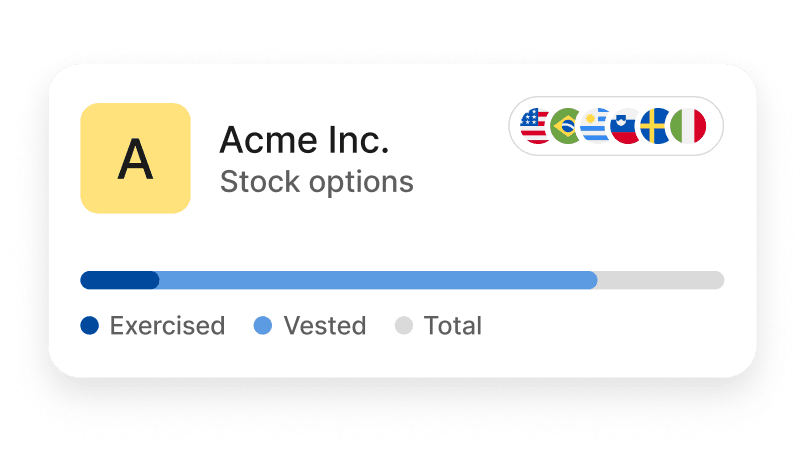This screenshot has height=450, width=805.
Task: Click the Sweden flag icon
Action: tap(656, 126)
